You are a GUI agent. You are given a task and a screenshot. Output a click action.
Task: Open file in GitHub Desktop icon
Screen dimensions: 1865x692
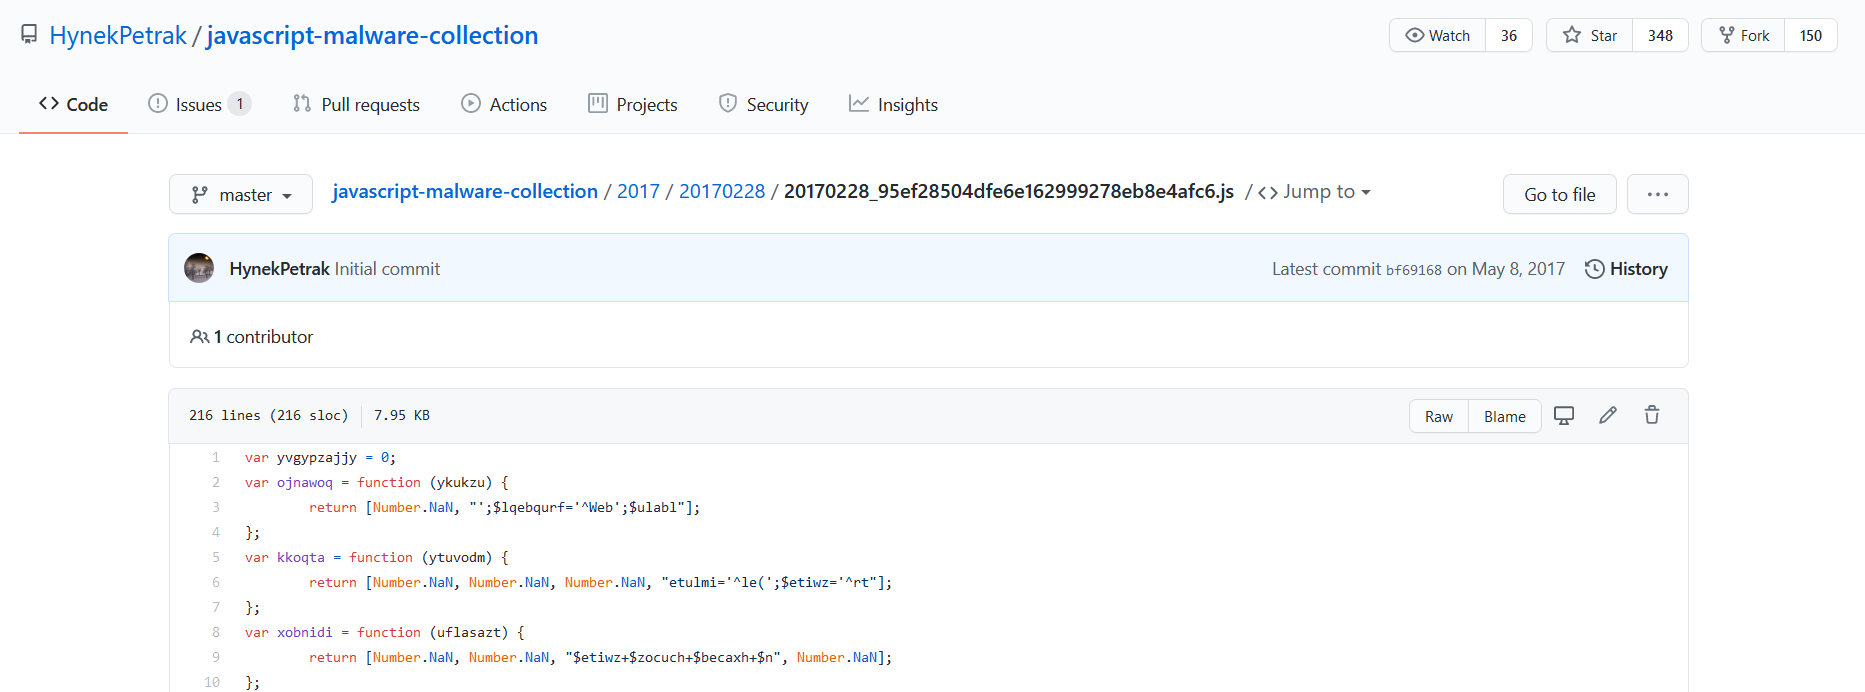click(x=1564, y=416)
